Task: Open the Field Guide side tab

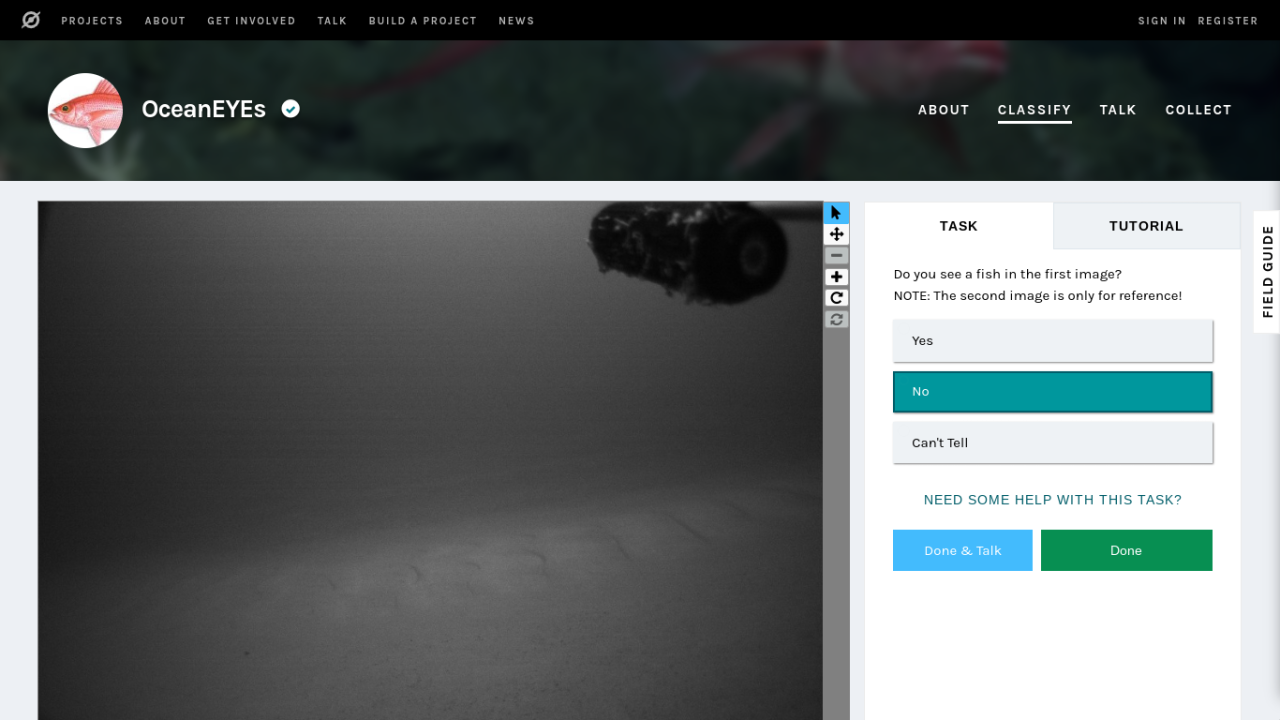Action: click(x=1267, y=272)
